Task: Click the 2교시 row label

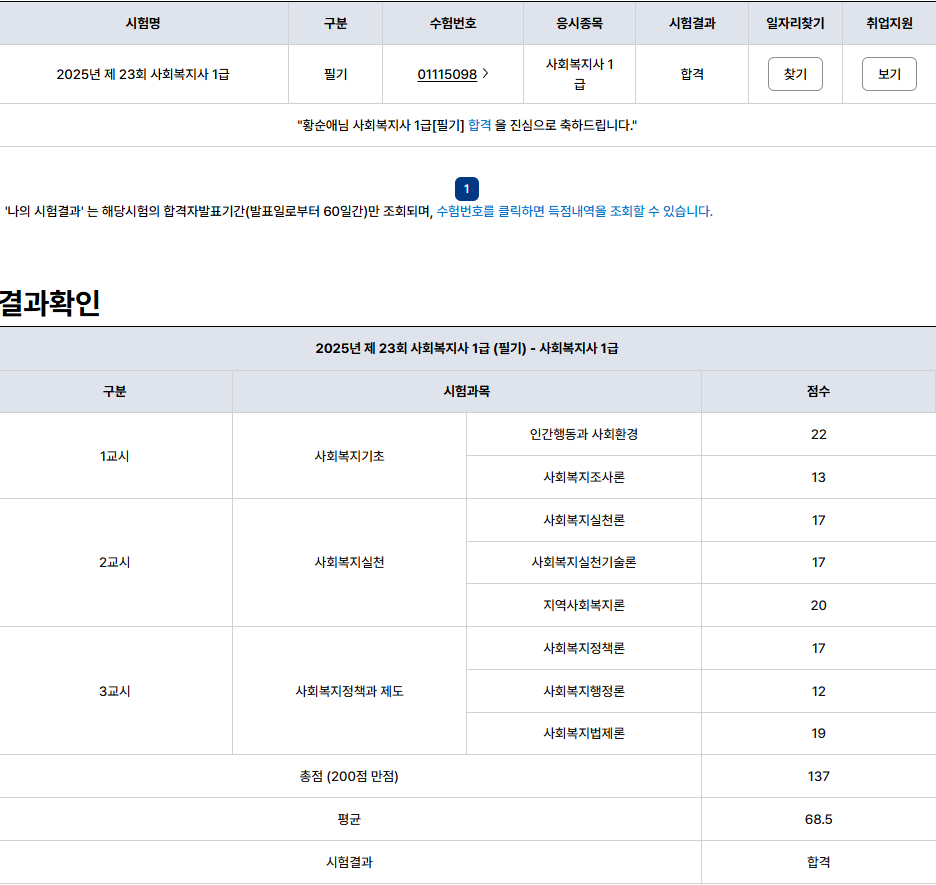Action: pos(115,562)
